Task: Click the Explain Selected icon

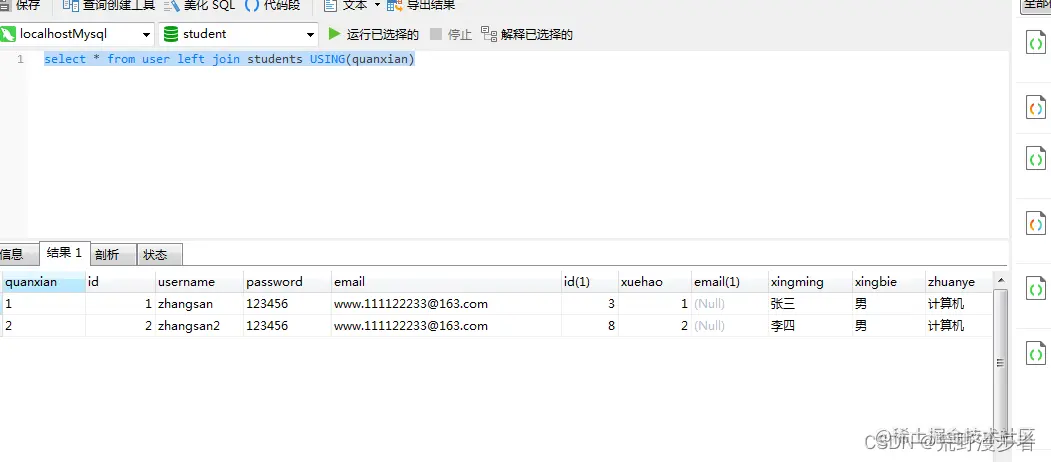Action: pyautogui.click(x=489, y=34)
